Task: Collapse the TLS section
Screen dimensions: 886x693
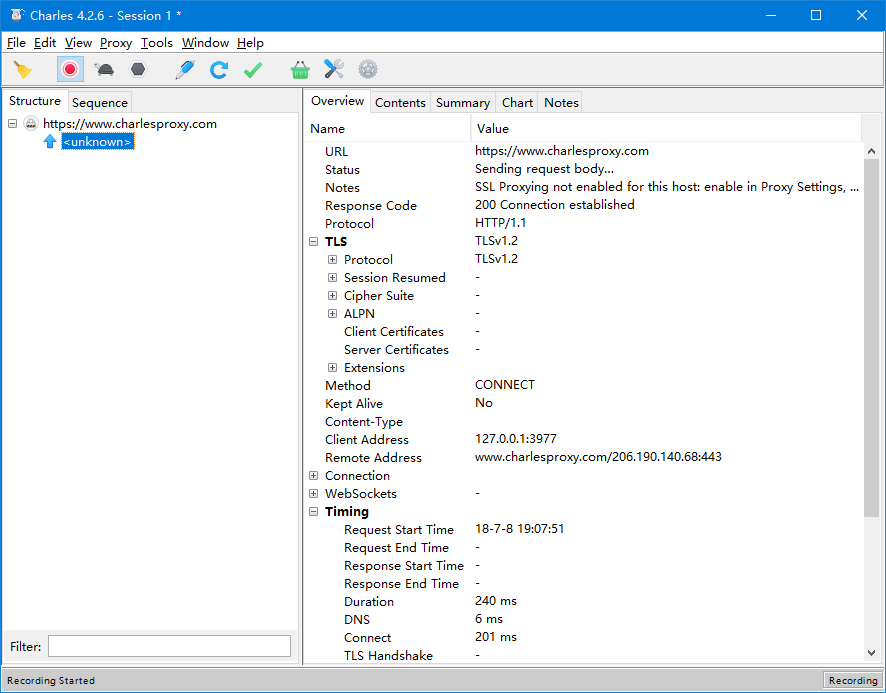Action: tap(314, 241)
